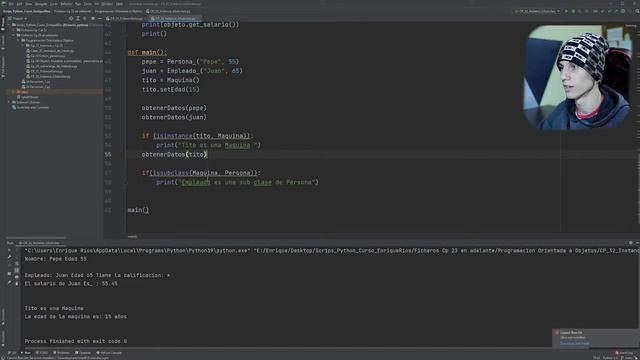This screenshot has width=640, height=360.
Task: Click the round icon left of the top-right search magnifier
Action: [x=622, y=11]
